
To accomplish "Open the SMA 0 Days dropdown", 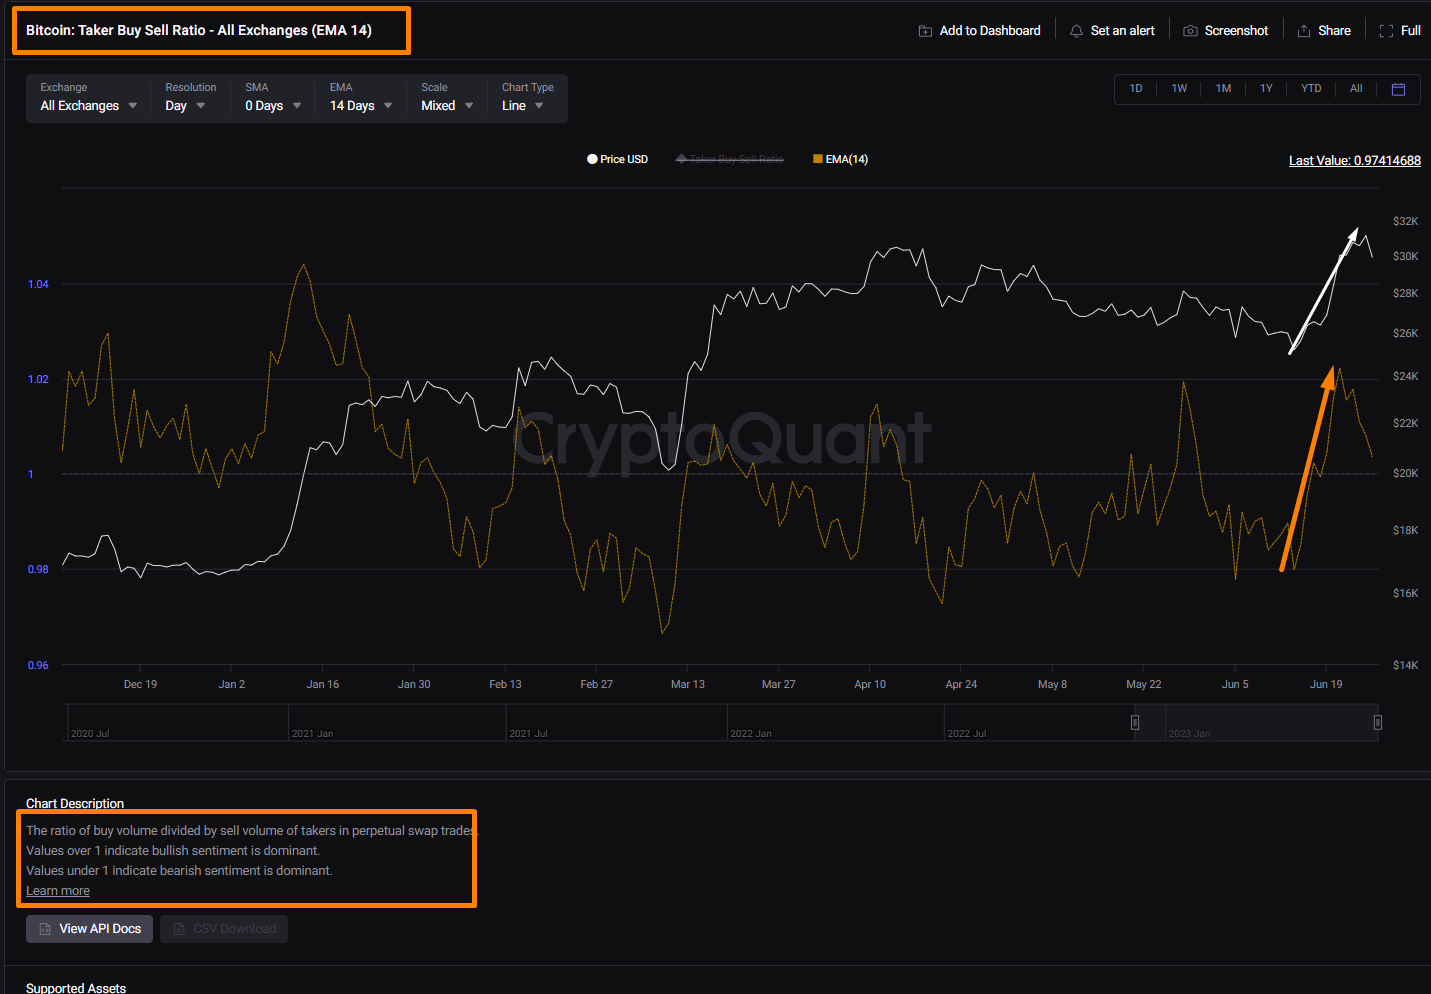I will (x=273, y=98).
